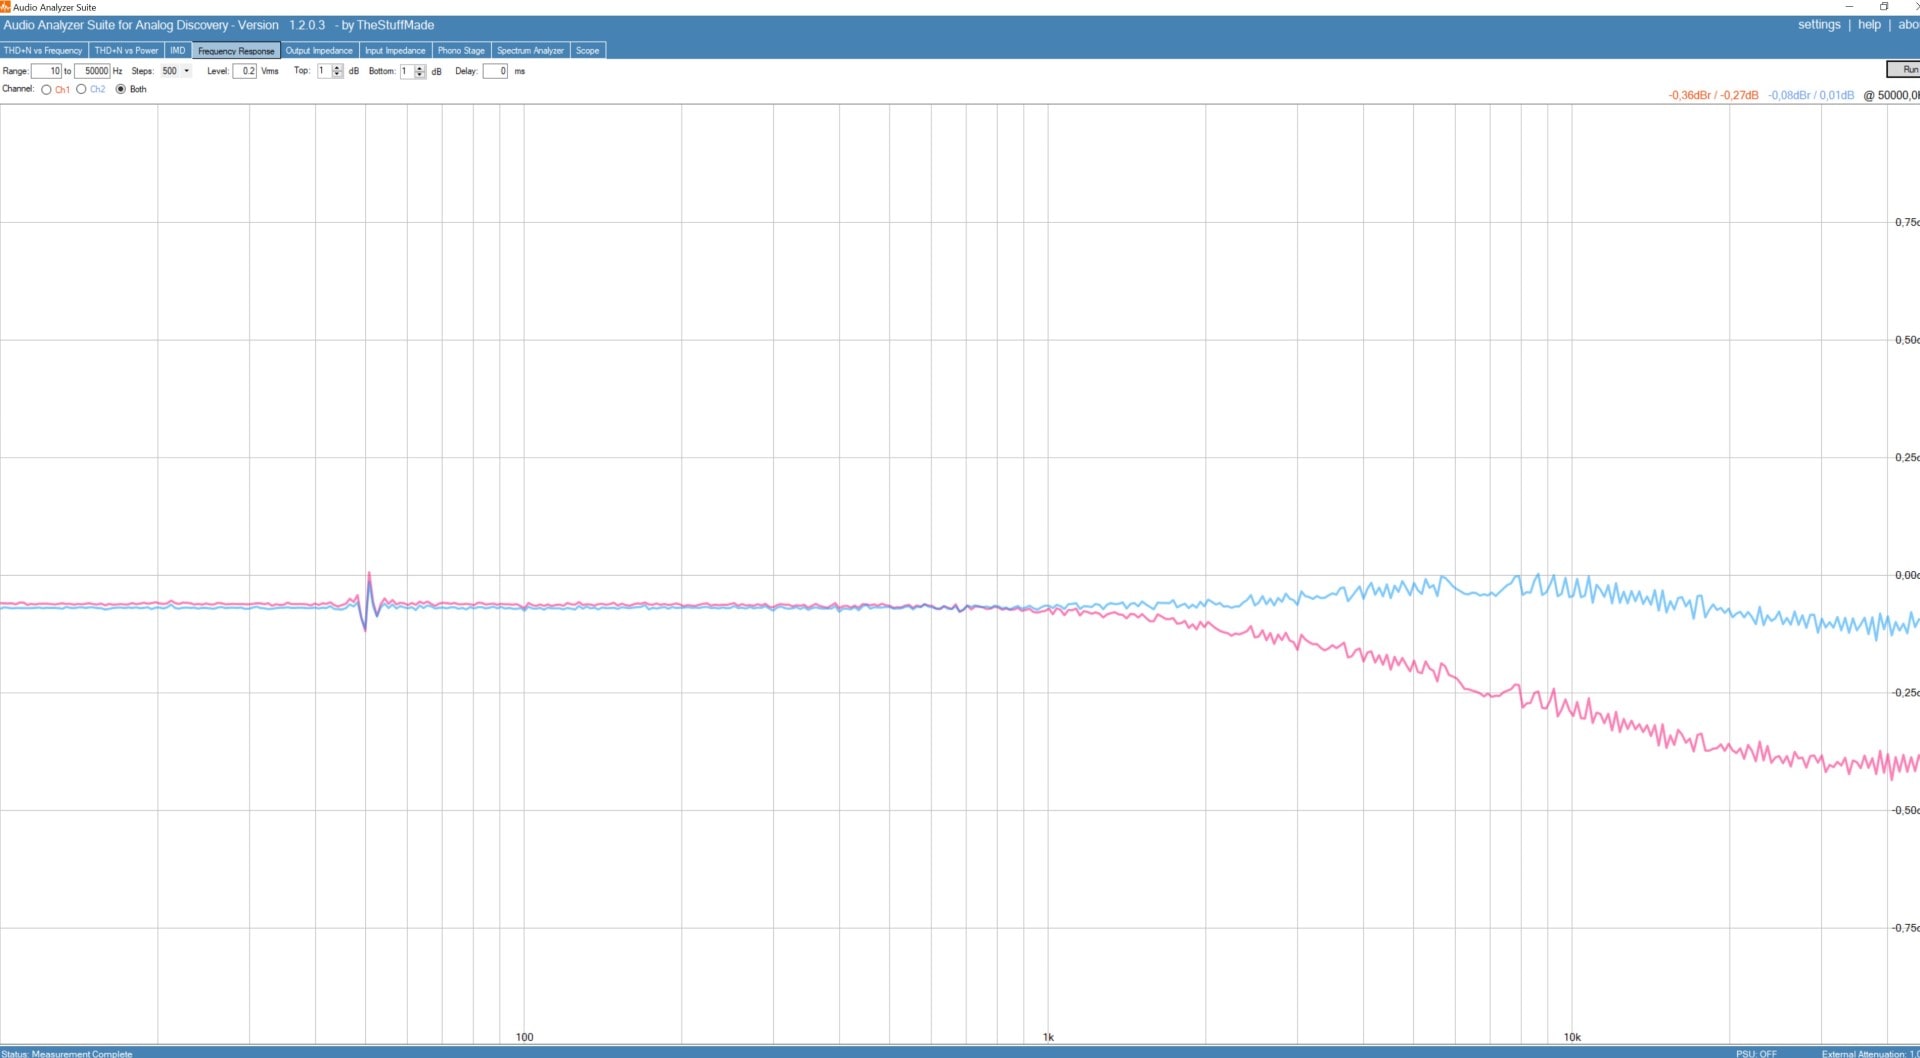Switch to the Scope tab
The image size is (1920, 1058).
588,50
